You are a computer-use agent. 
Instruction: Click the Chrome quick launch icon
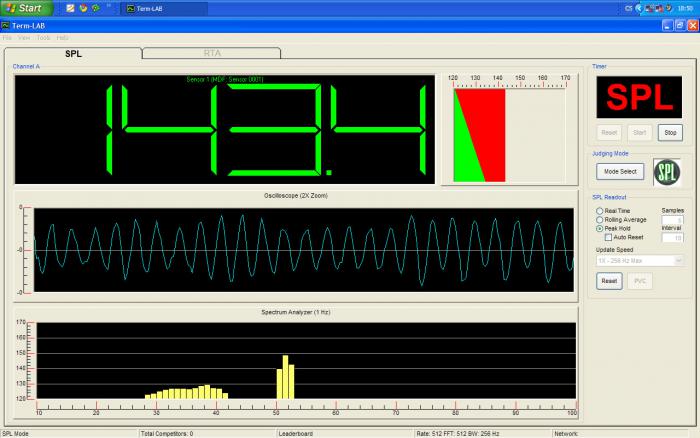[83, 7]
